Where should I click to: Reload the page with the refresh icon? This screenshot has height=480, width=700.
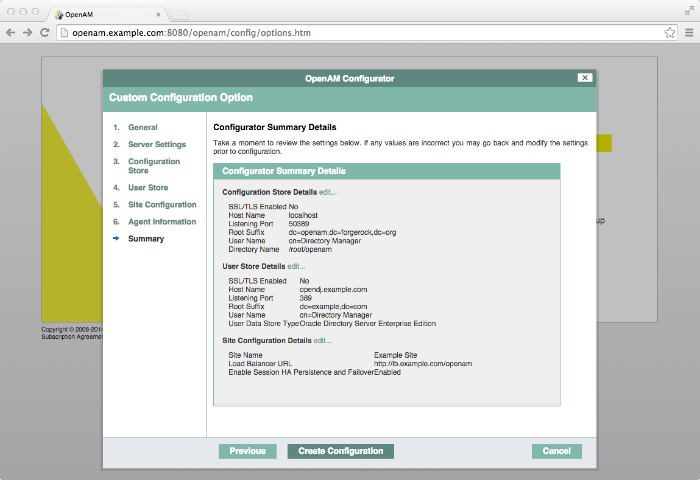point(45,33)
